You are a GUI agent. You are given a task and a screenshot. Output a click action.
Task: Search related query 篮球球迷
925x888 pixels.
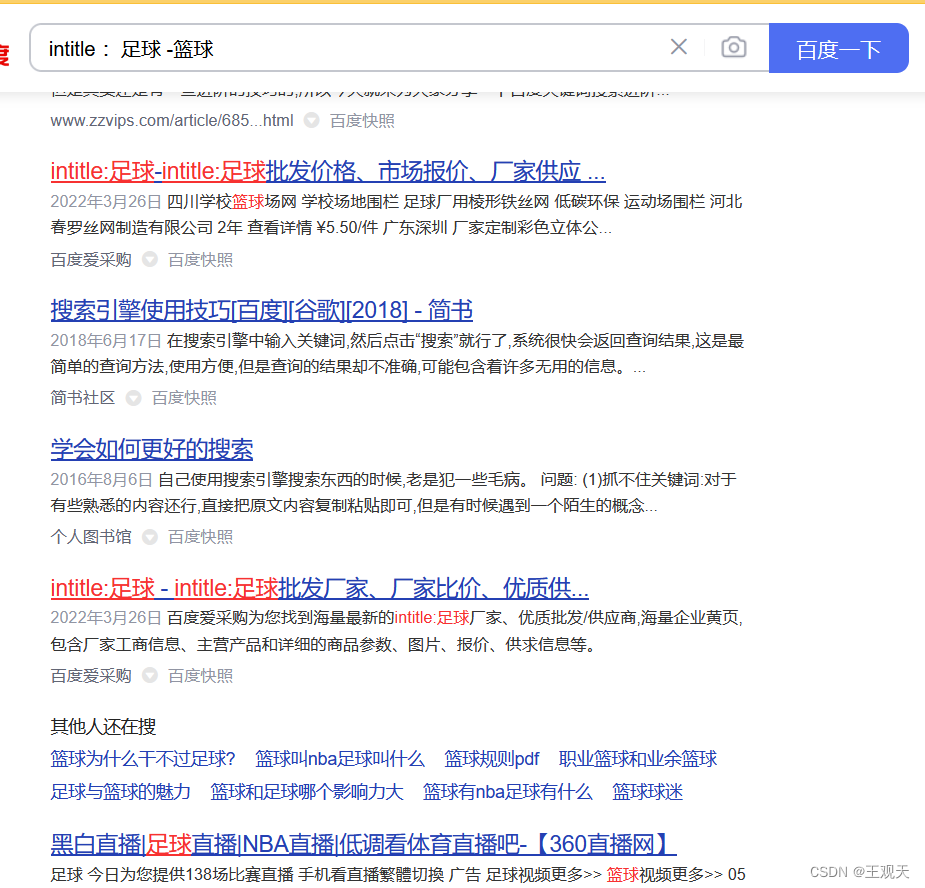click(x=647, y=792)
